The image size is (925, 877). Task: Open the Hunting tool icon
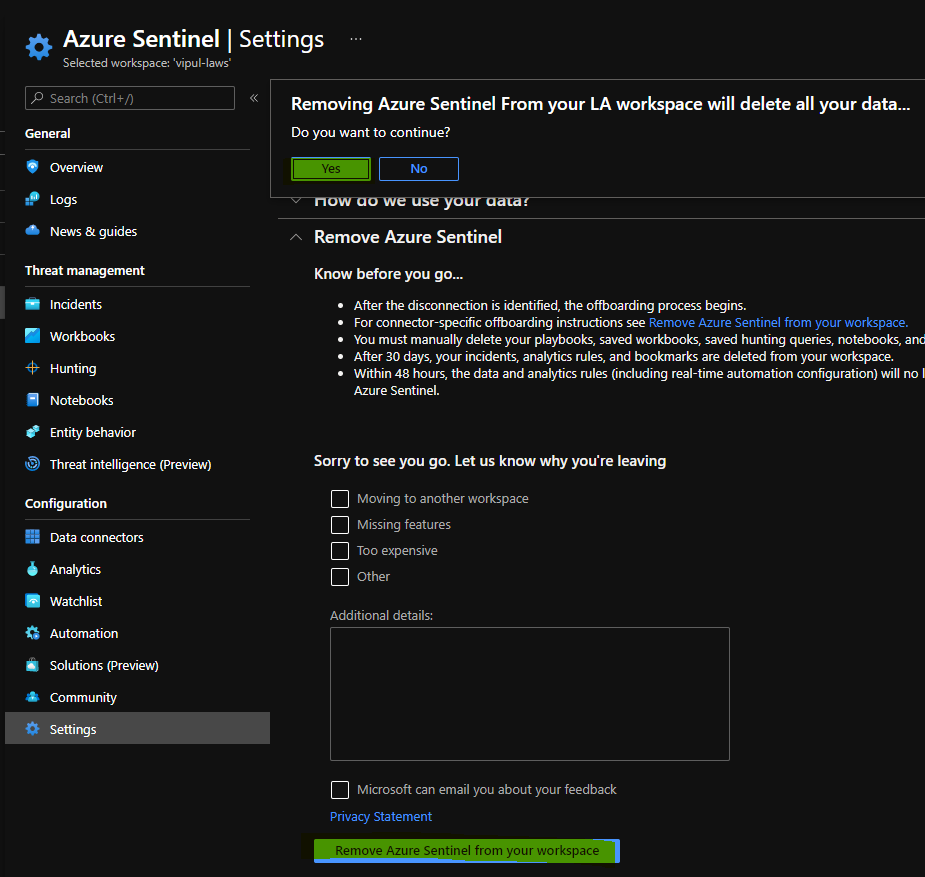tap(34, 367)
